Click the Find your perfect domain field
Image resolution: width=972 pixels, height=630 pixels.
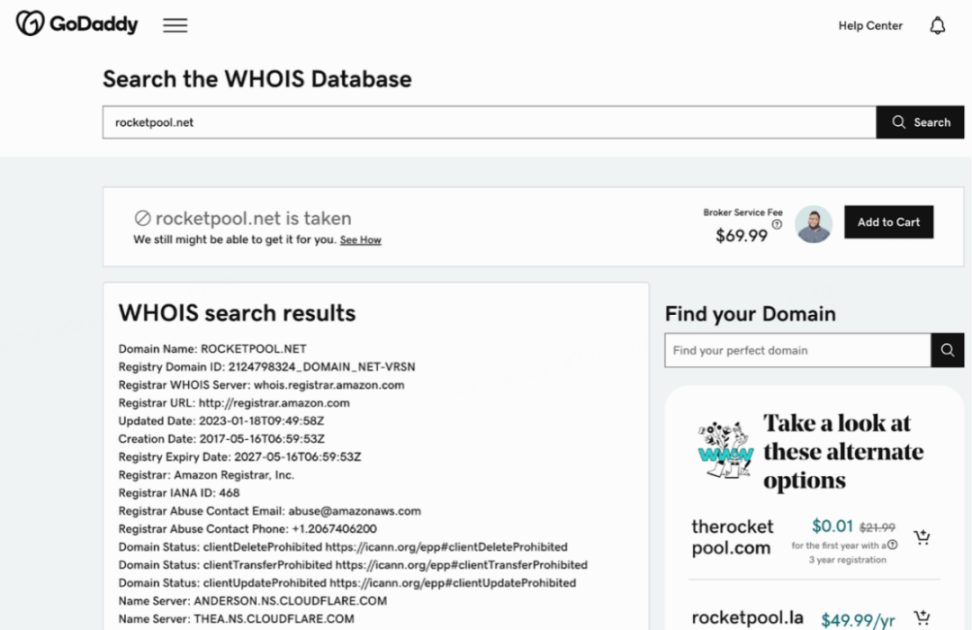click(x=798, y=350)
